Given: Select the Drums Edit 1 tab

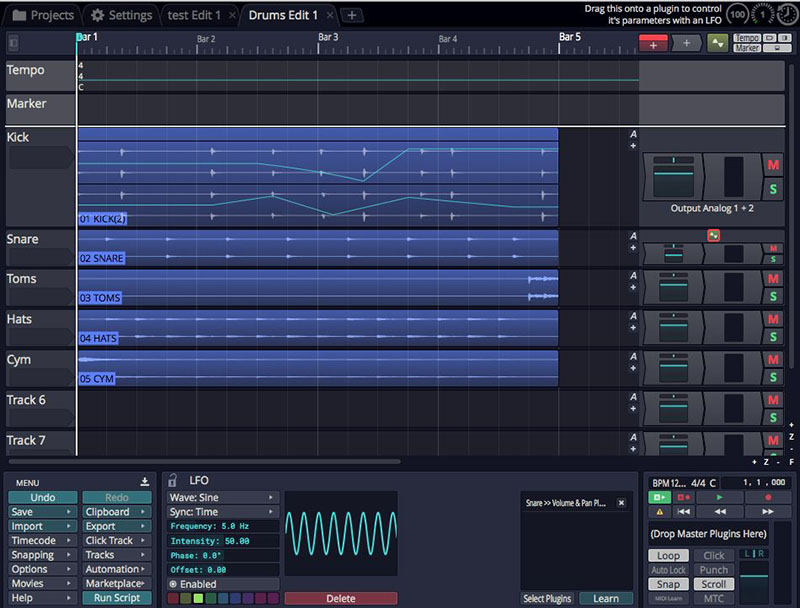Looking at the screenshot, I should click(x=289, y=15).
